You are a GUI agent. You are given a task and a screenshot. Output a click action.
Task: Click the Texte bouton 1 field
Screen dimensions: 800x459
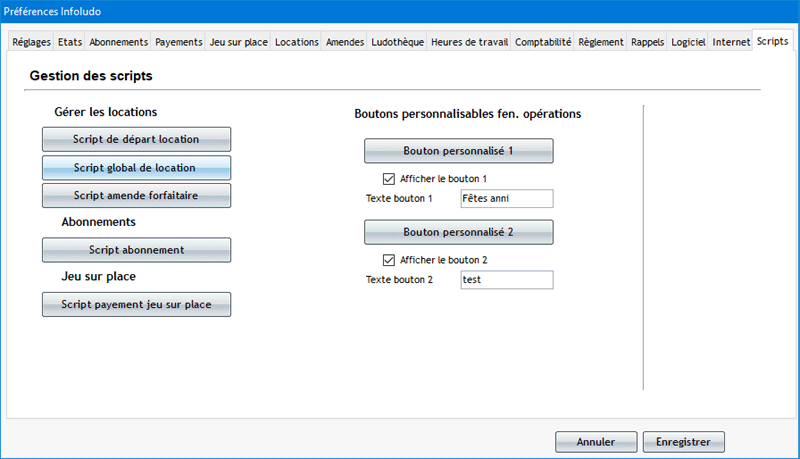click(506, 198)
